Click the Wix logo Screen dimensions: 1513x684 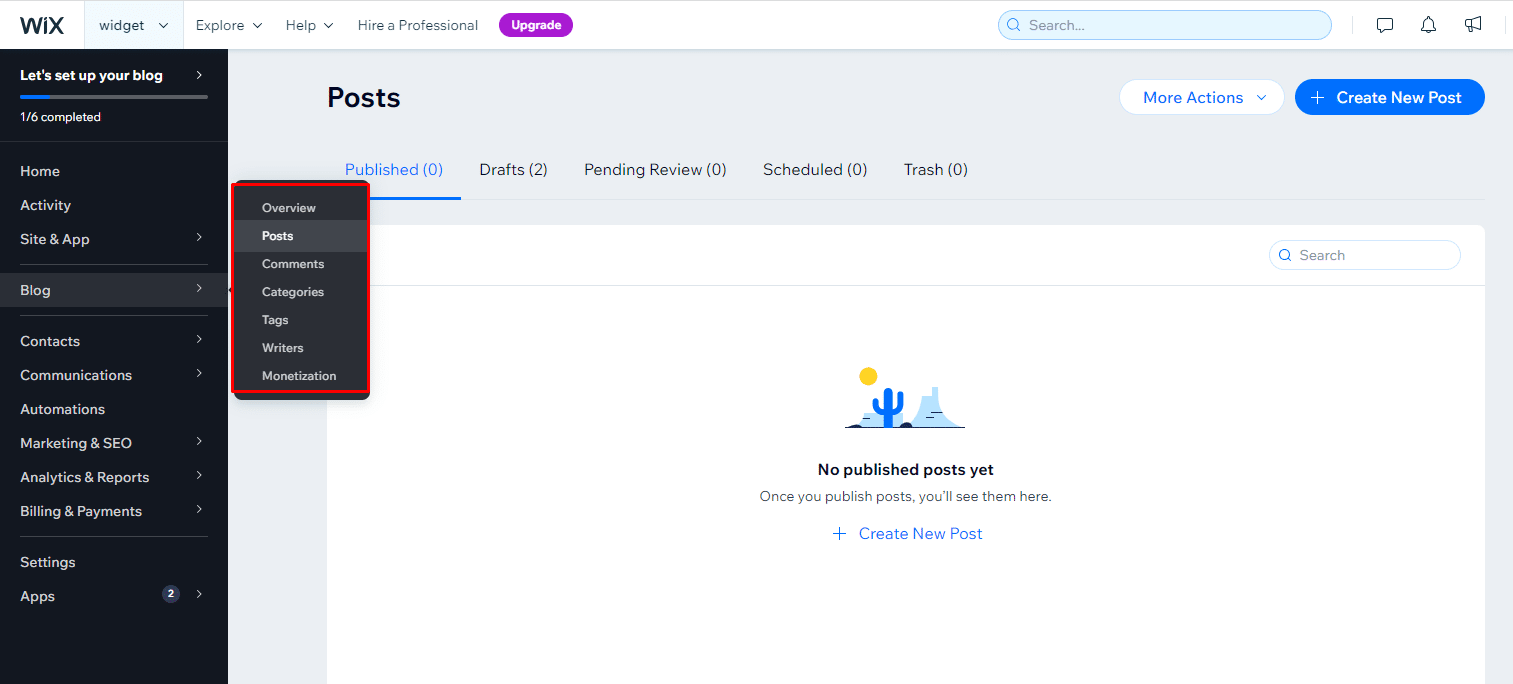point(42,25)
